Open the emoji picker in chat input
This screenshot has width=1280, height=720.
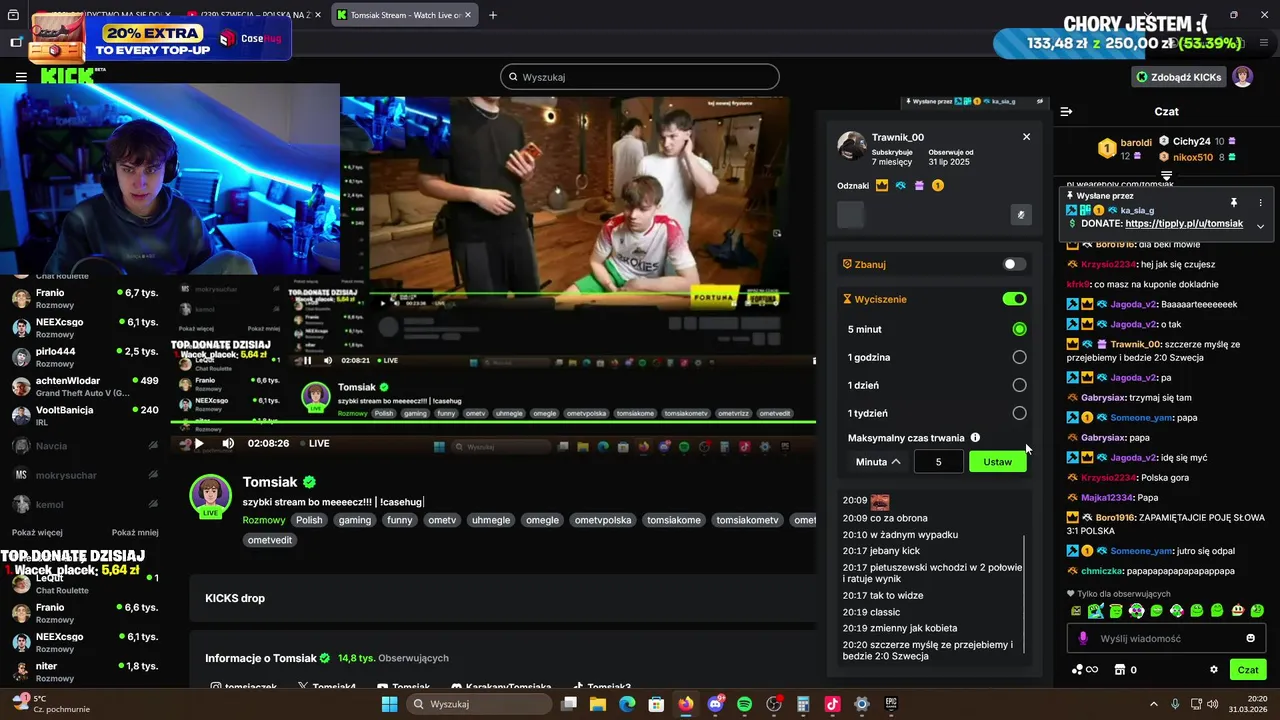1251,638
